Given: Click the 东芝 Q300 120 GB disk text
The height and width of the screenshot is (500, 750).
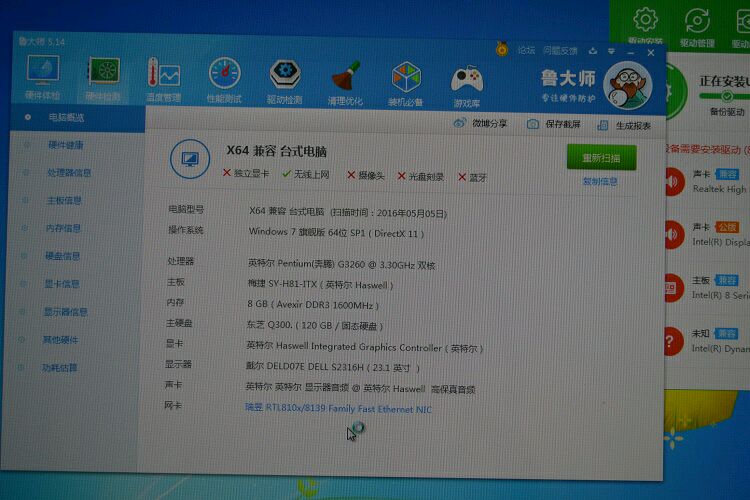Looking at the screenshot, I should coord(315,325).
